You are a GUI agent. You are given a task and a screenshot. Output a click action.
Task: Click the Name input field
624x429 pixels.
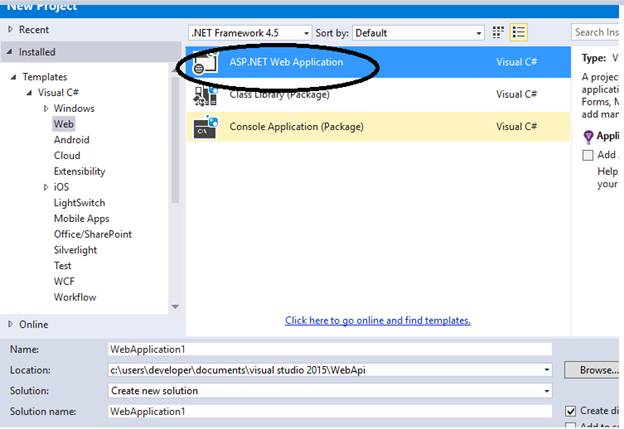click(x=330, y=349)
